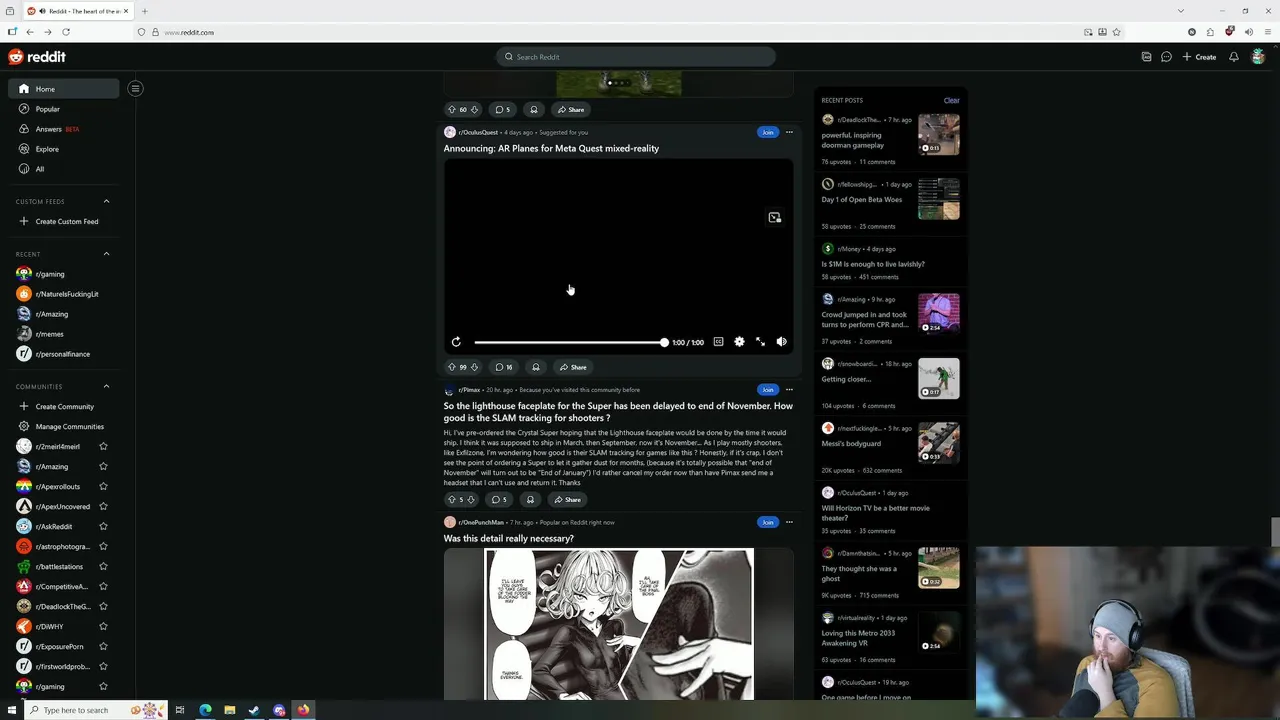Click Create post button

click(x=1200, y=57)
